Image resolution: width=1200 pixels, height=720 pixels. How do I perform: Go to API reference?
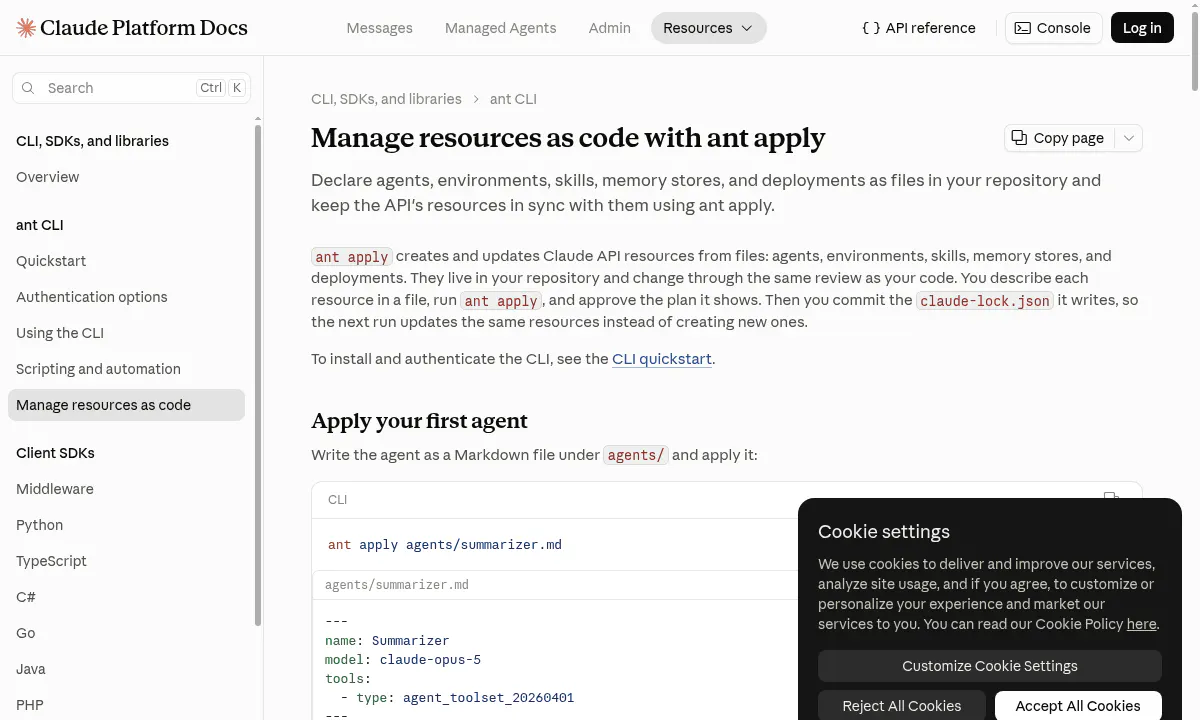[919, 28]
